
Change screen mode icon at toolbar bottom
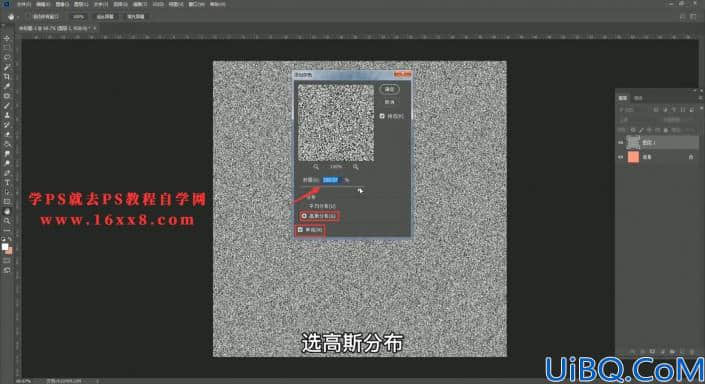(7, 270)
